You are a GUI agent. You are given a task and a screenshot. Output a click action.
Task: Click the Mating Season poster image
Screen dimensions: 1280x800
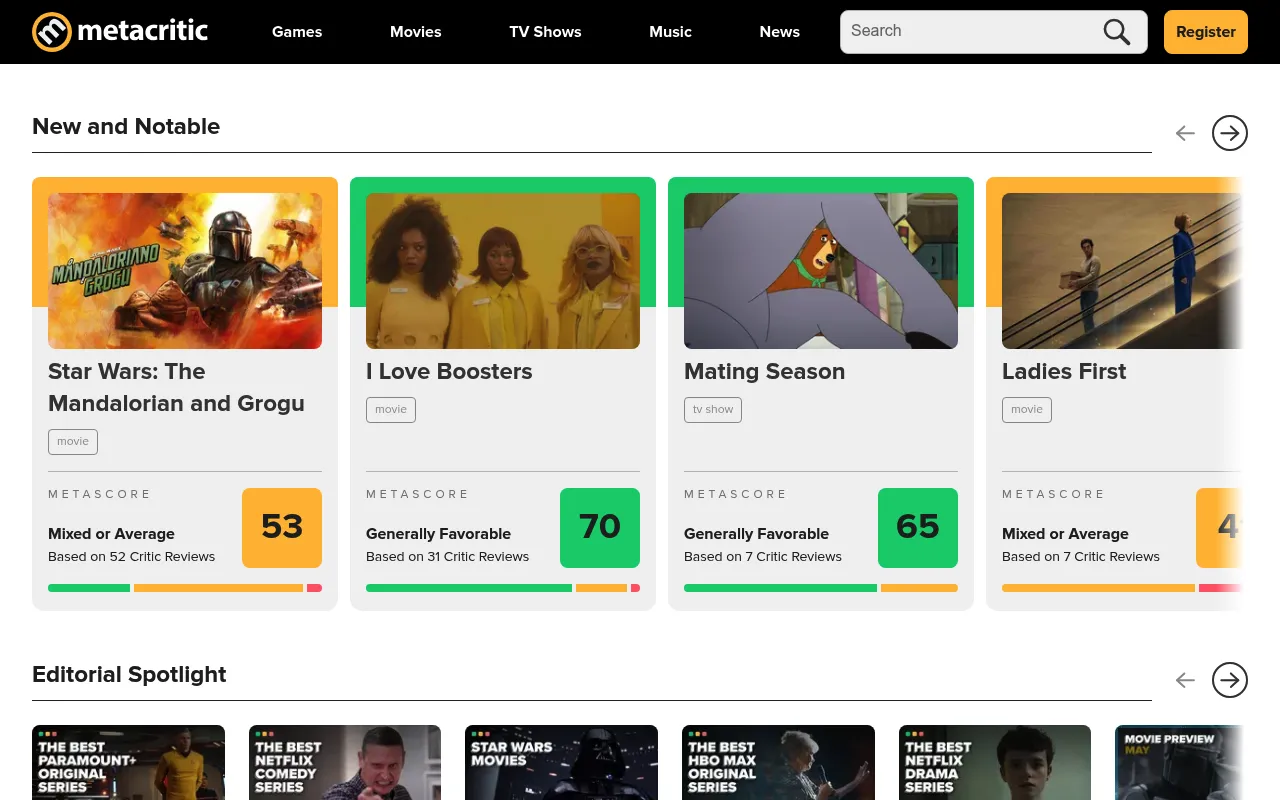[821, 271]
